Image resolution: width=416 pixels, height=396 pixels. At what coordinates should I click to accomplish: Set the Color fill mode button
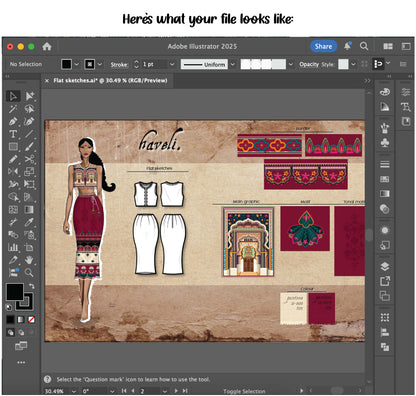click(x=10, y=320)
